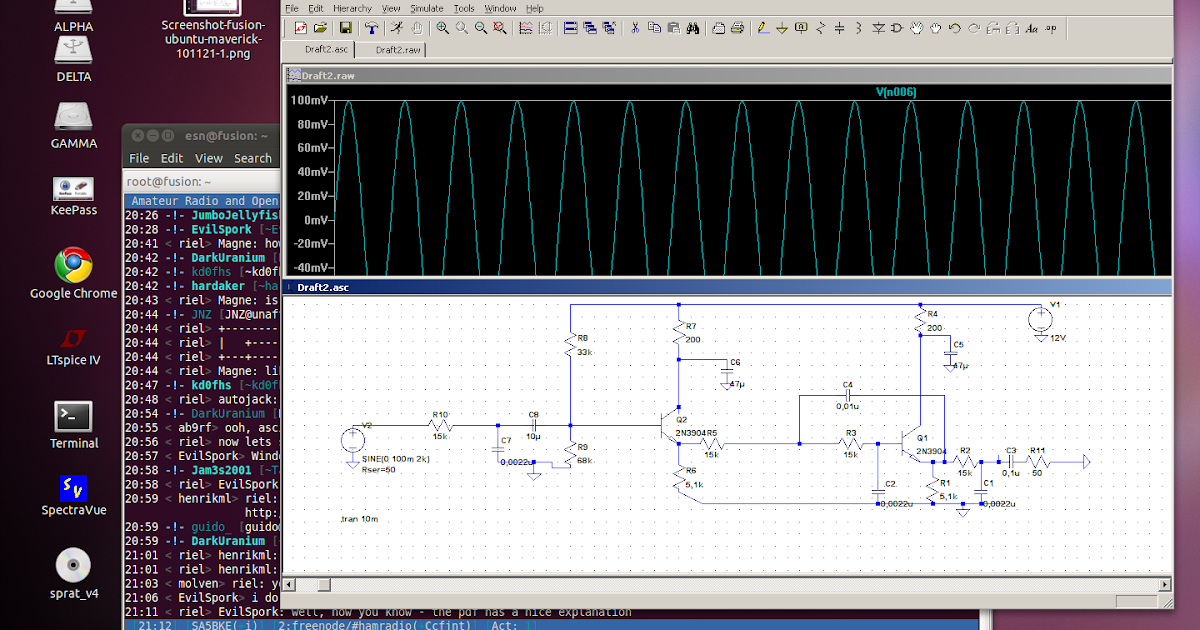Click the Mirror component icon
Screen dimensions: 1200x630
point(1013,28)
